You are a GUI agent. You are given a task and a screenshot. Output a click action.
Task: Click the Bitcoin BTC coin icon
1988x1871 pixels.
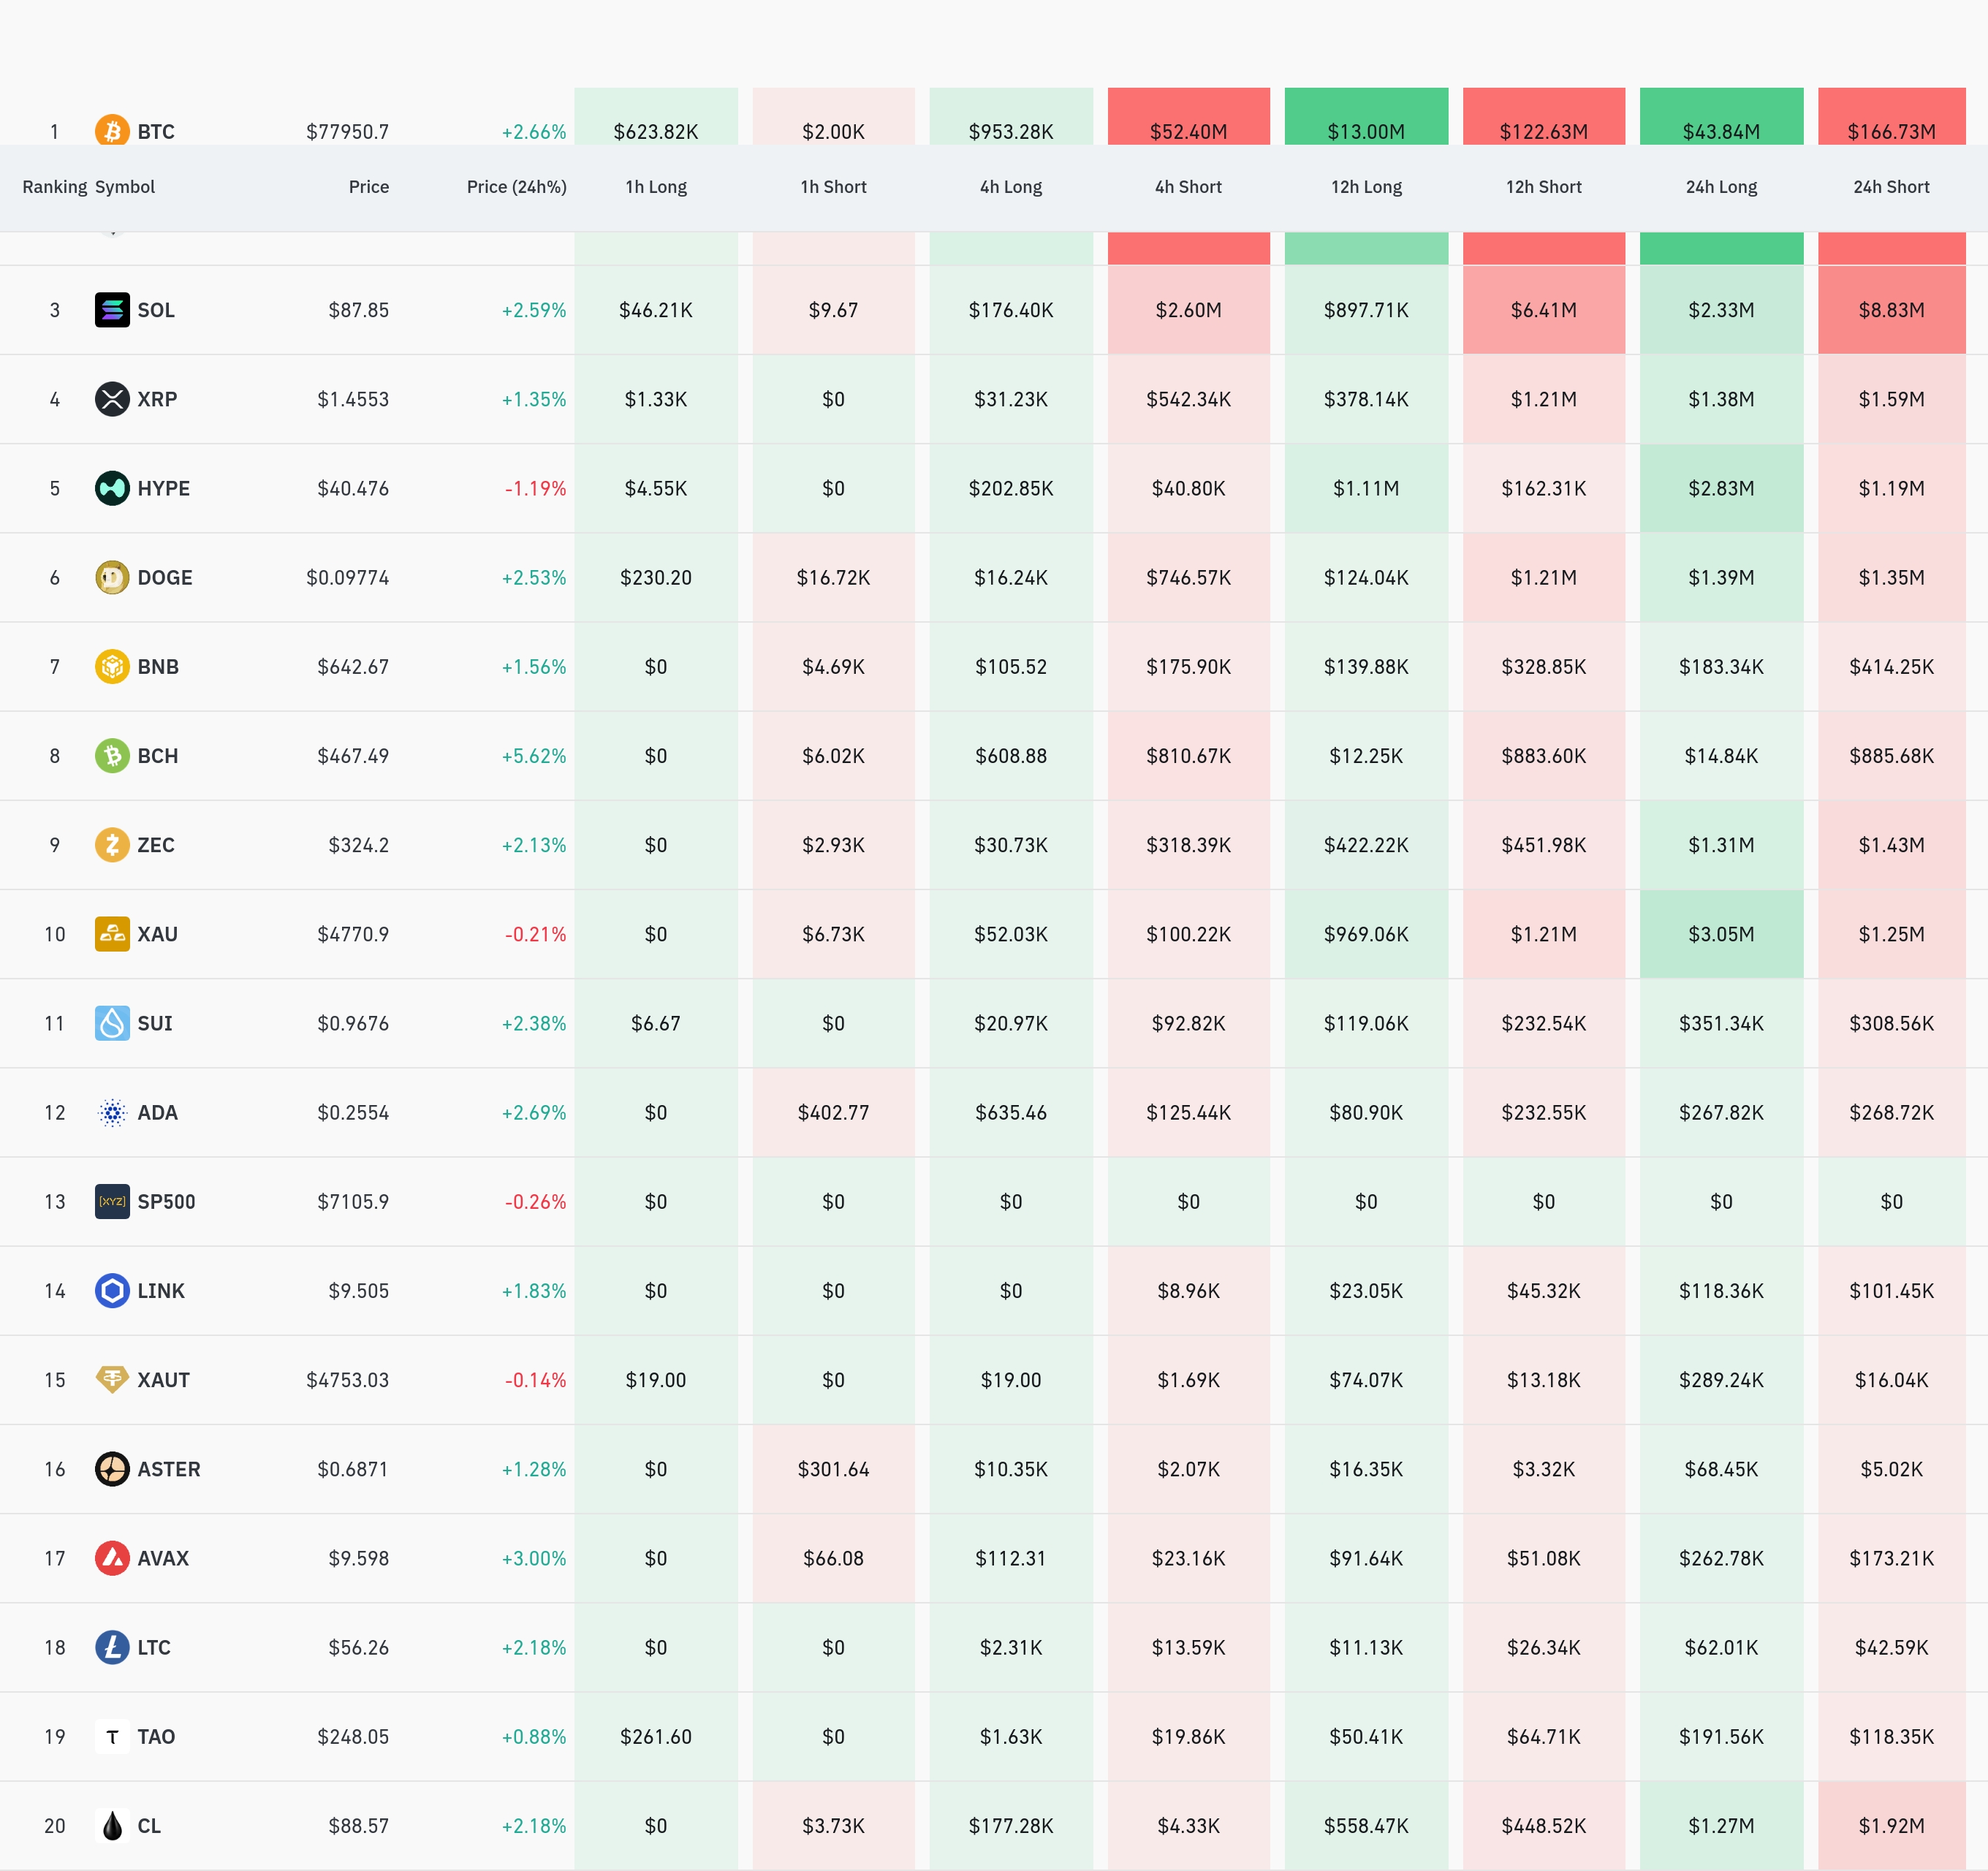click(112, 131)
